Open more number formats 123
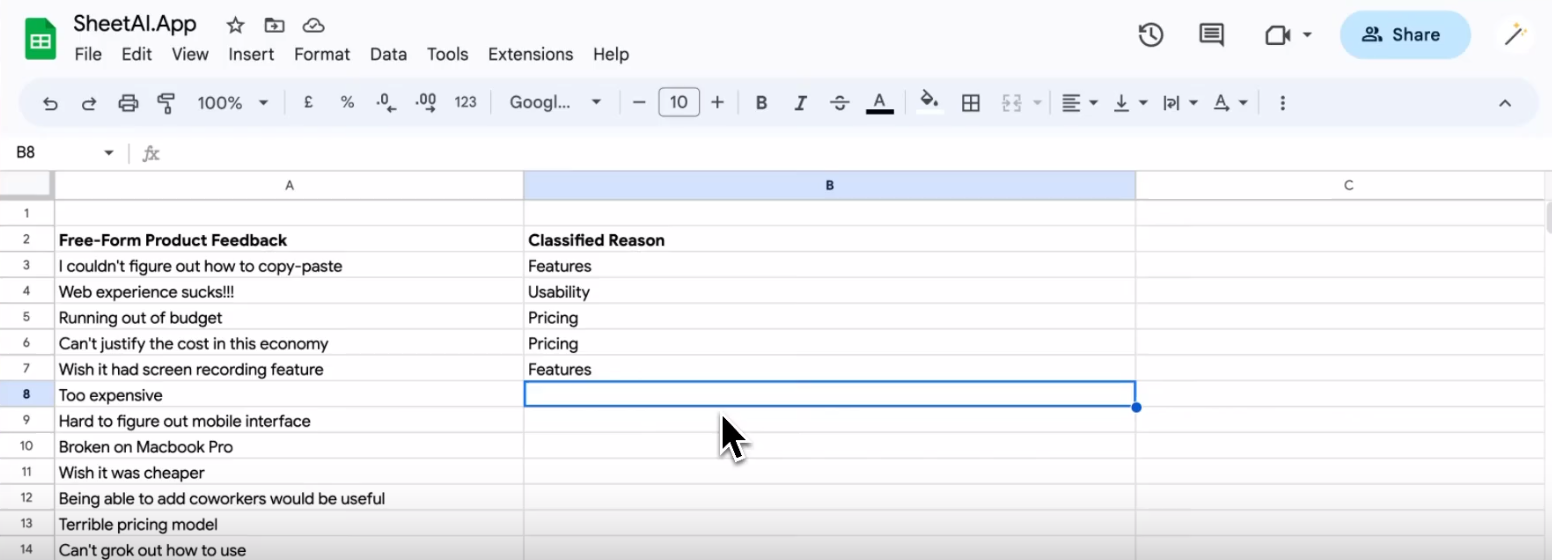This screenshot has height=560, width=1552. point(465,102)
